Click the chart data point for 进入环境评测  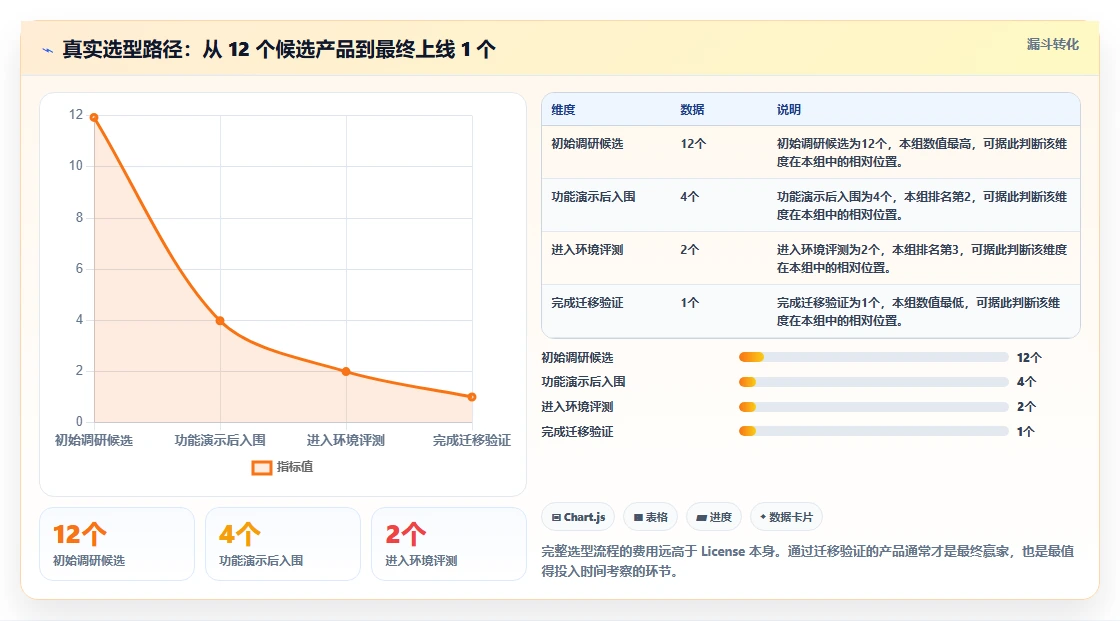[x=346, y=372]
